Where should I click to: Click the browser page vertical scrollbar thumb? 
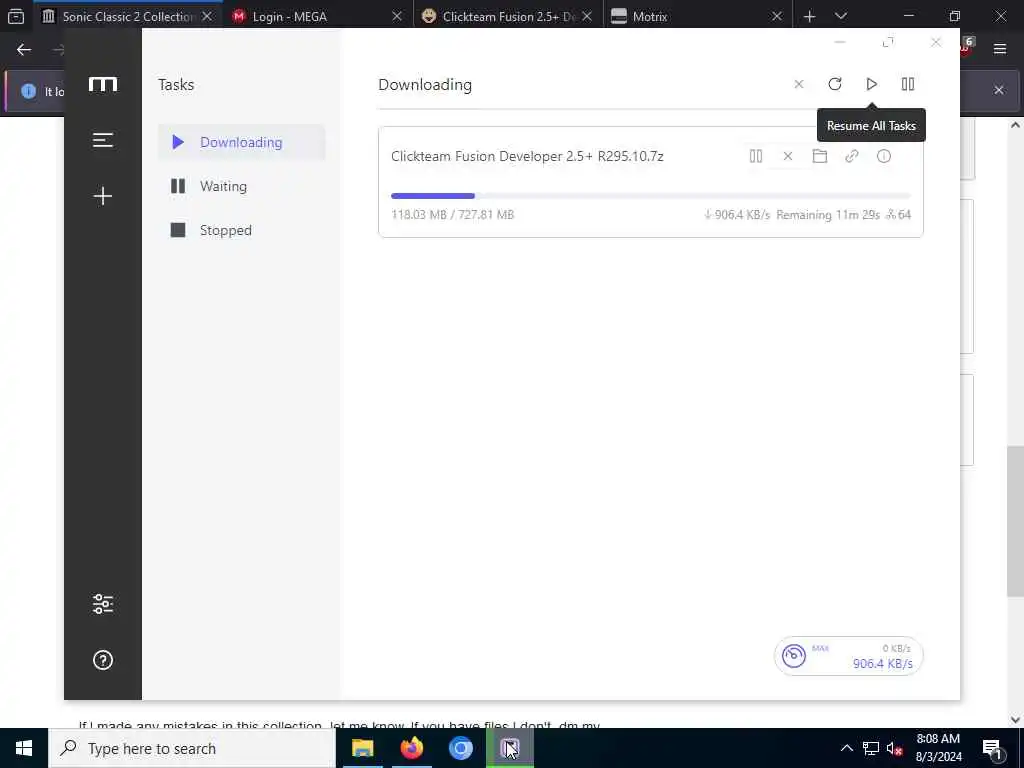[1015, 521]
